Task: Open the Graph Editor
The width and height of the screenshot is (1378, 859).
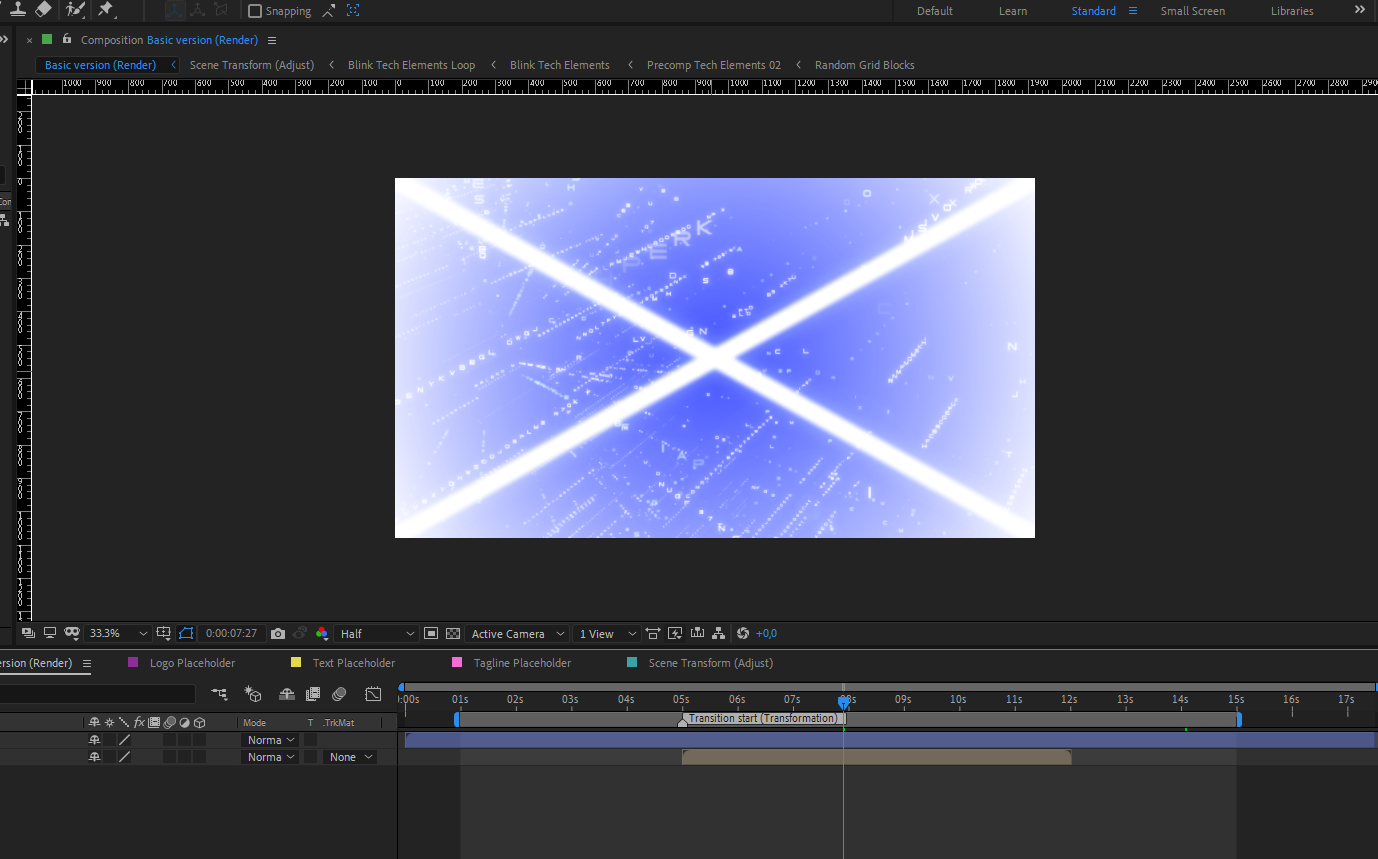Action: click(373, 693)
